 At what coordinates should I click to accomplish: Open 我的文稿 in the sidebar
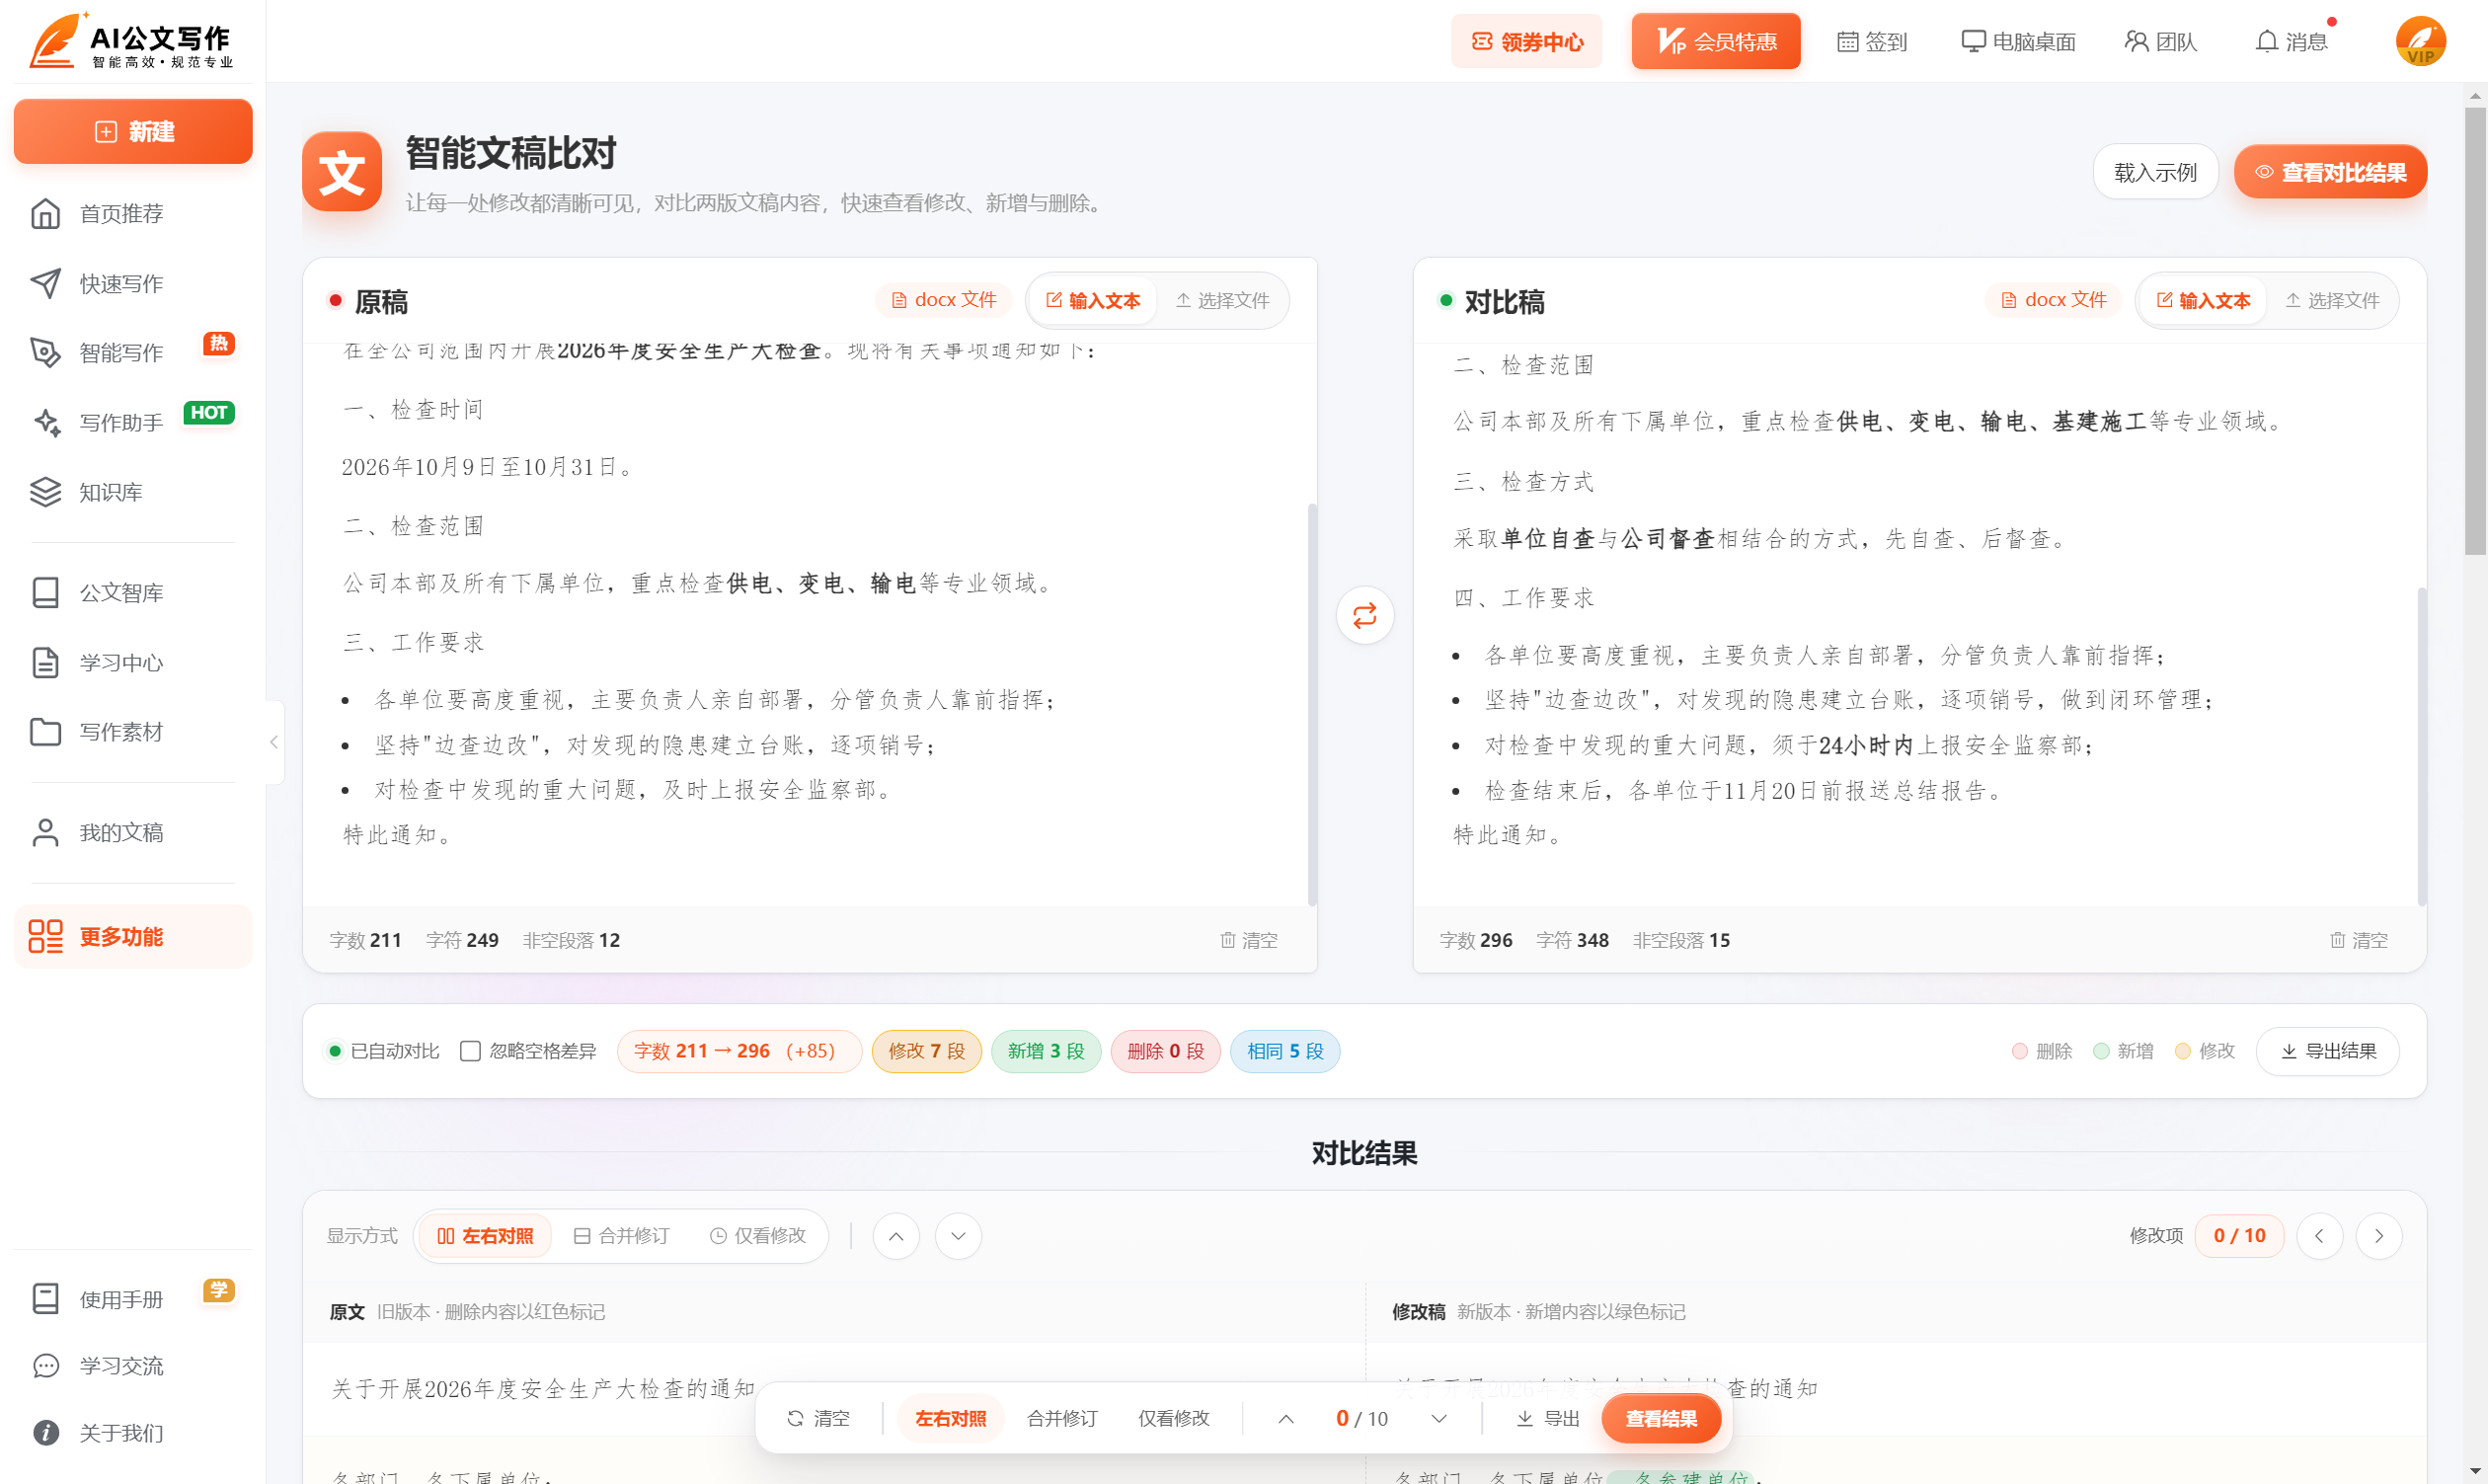click(133, 833)
